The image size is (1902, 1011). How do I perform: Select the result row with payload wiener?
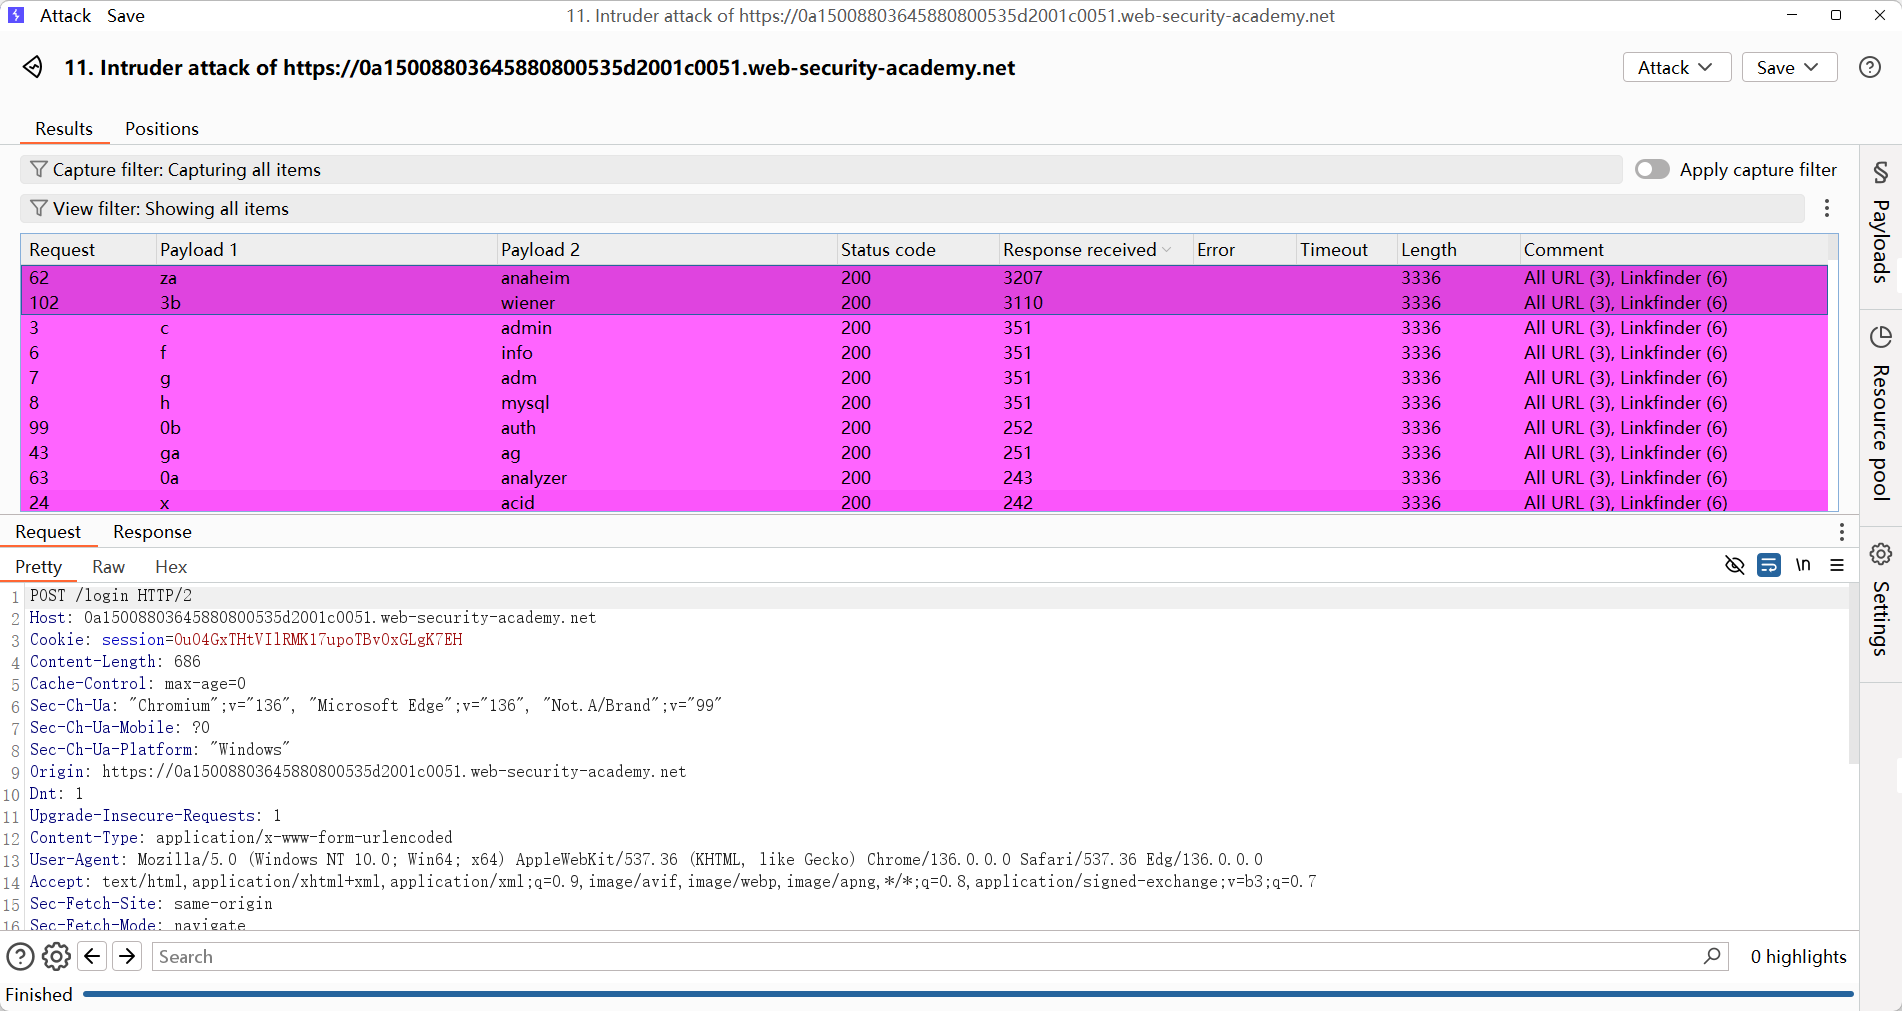[x=528, y=303]
